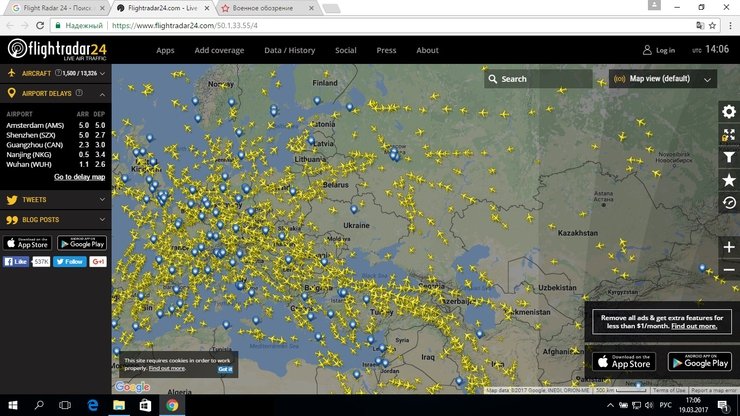
Task: Open the flight filter funnel icon
Action: click(x=729, y=157)
